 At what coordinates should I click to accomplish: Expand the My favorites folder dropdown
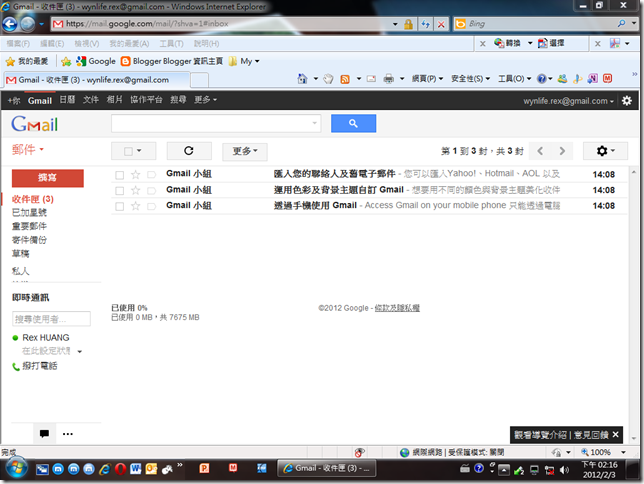(x=257, y=61)
